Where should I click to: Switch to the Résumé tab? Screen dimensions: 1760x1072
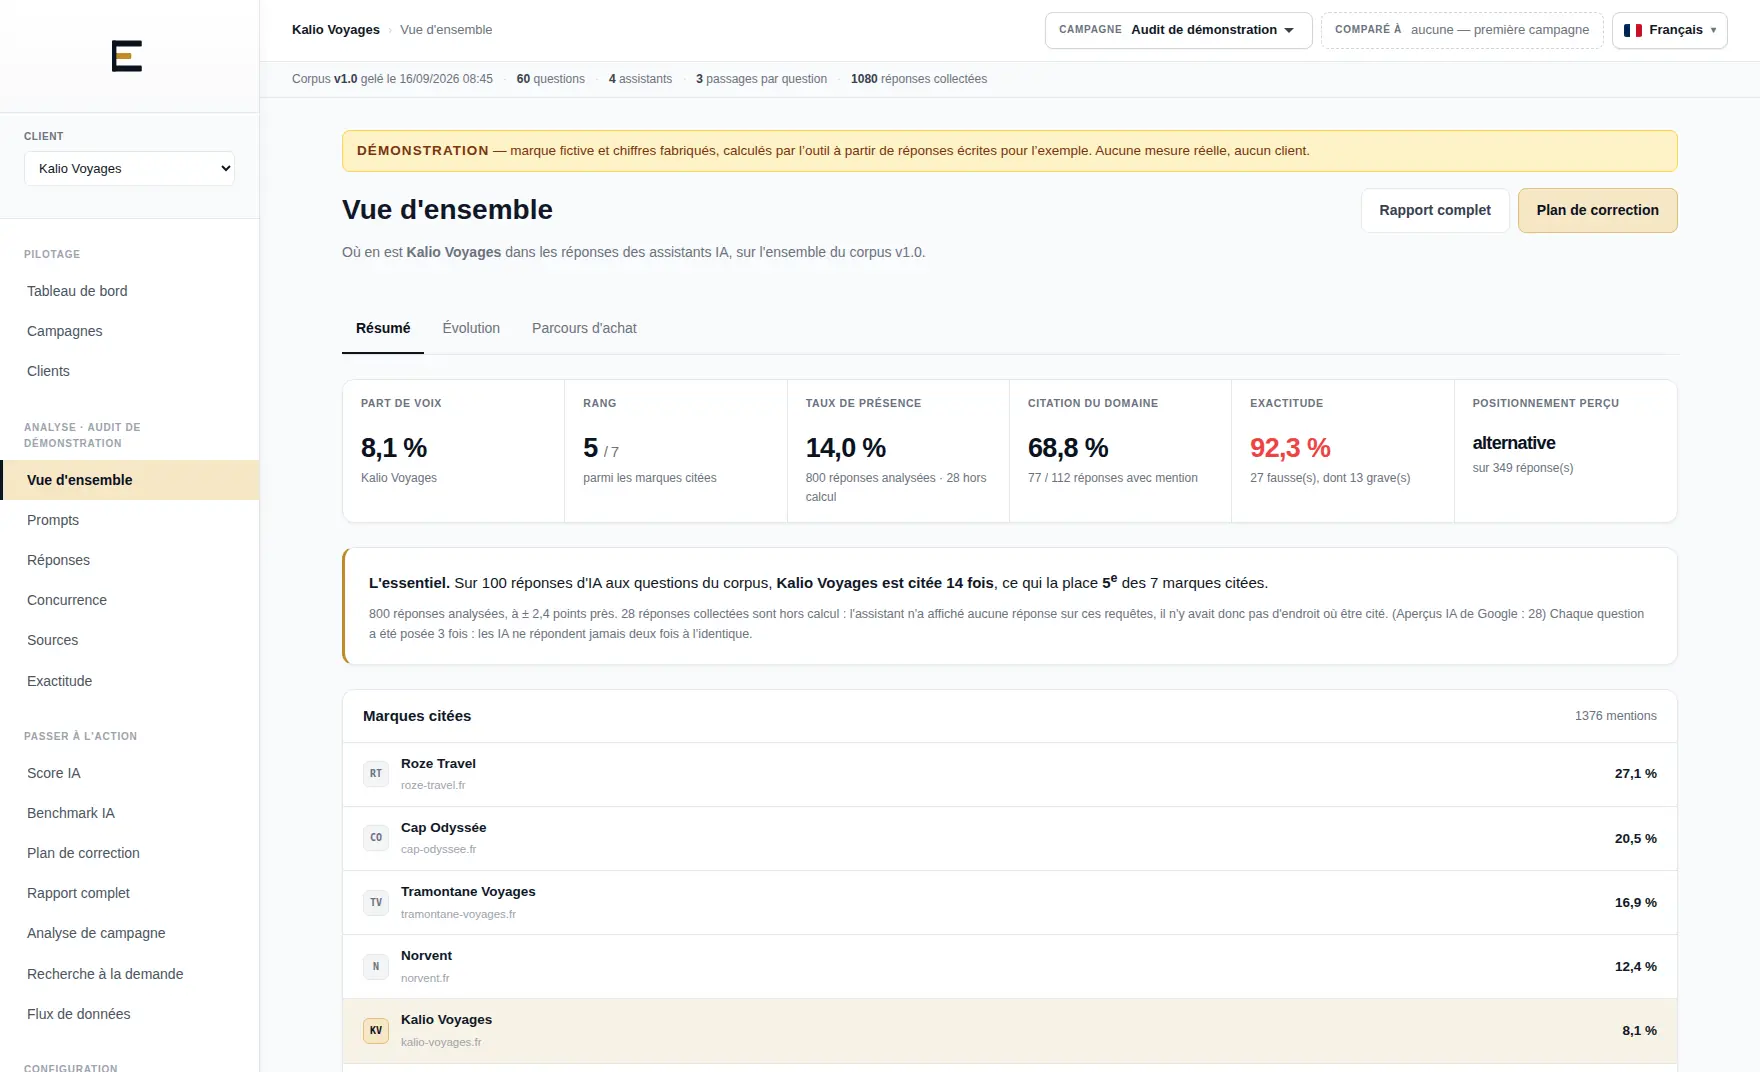pos(383,328)
